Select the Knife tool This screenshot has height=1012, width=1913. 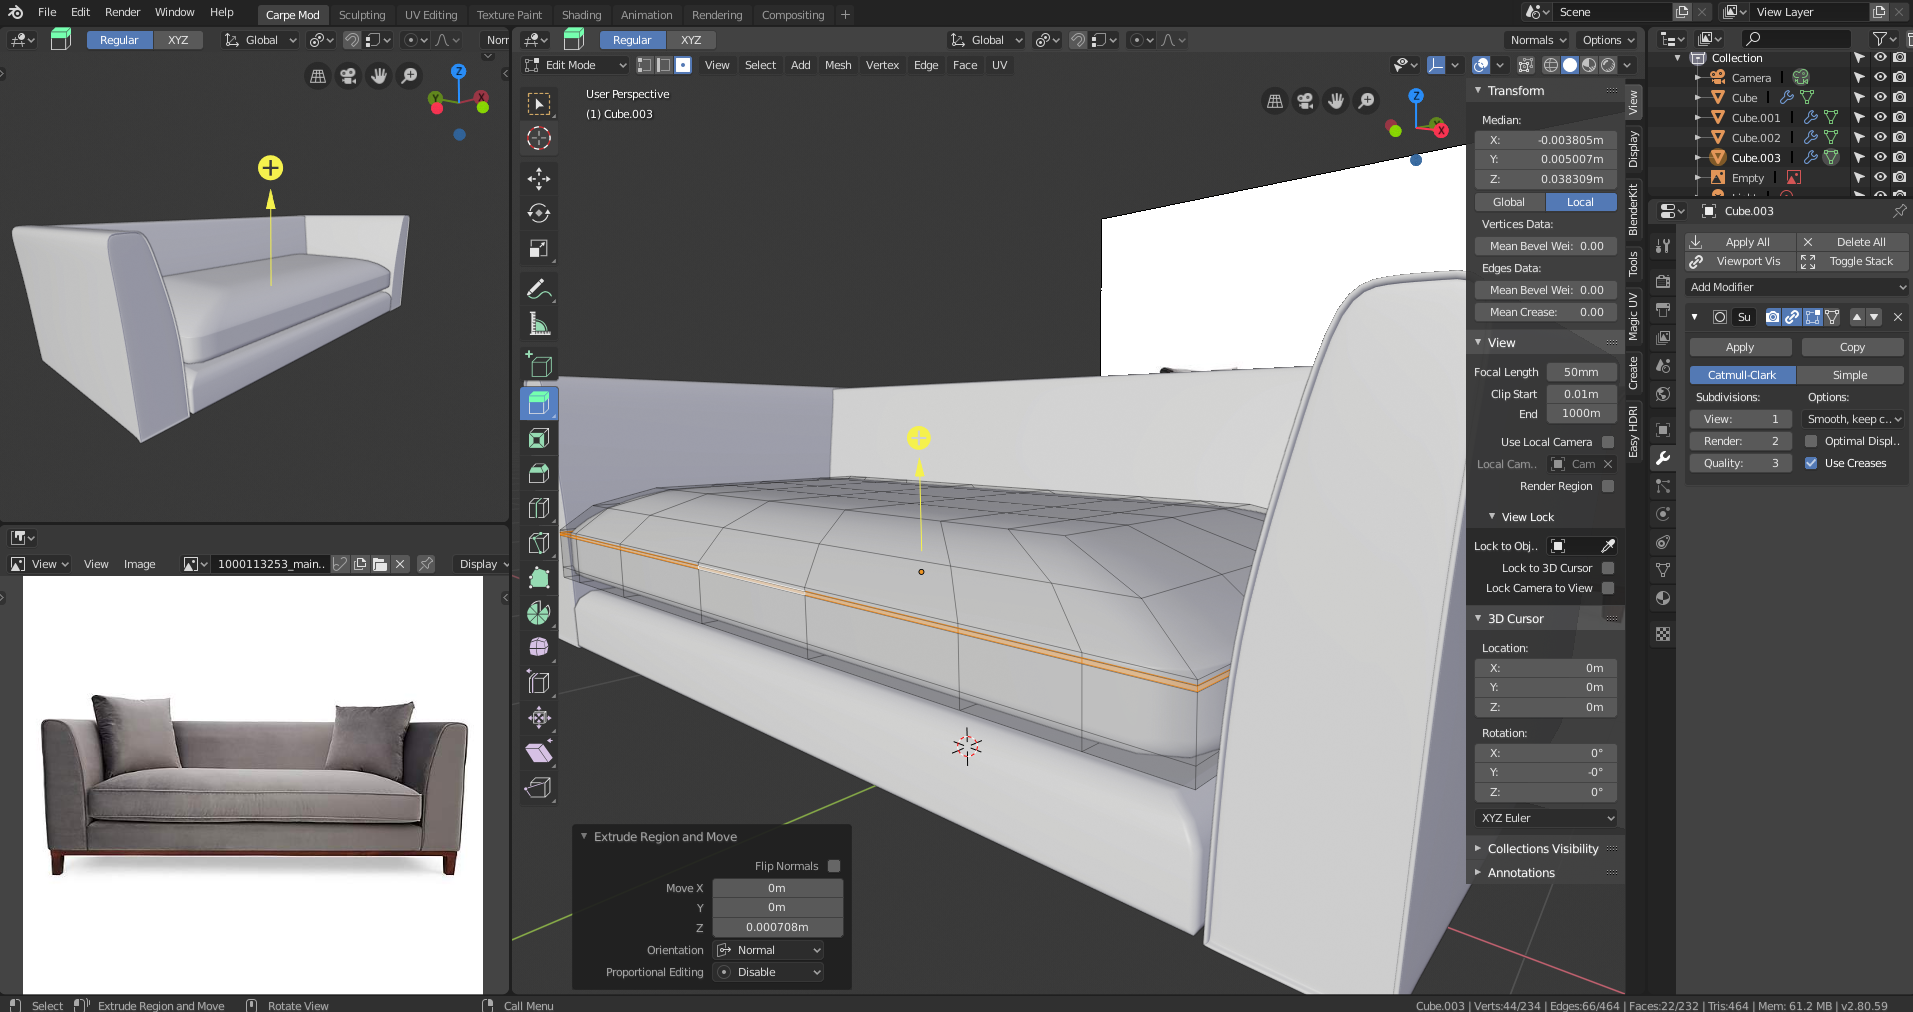tap(539, 543)
